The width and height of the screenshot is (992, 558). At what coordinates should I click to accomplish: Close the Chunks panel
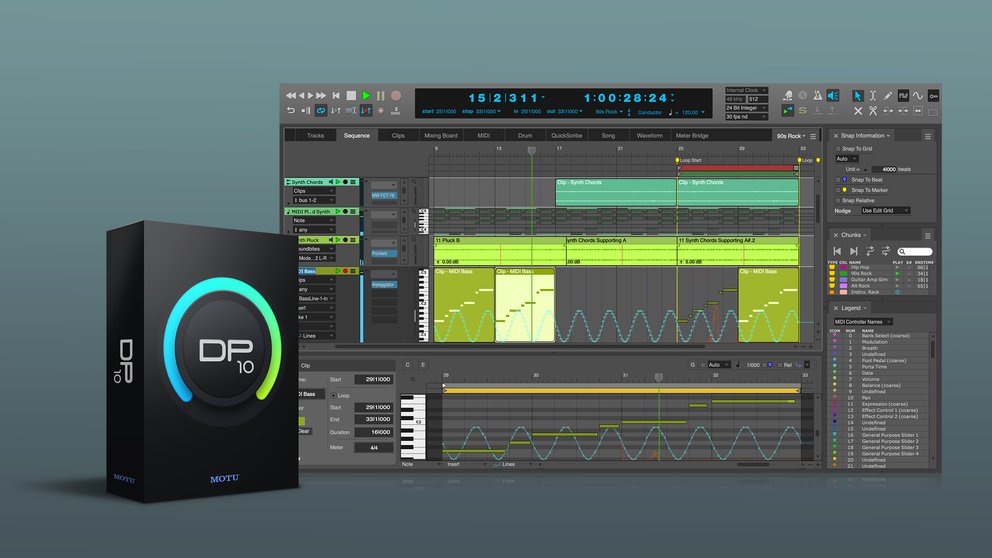835,235
